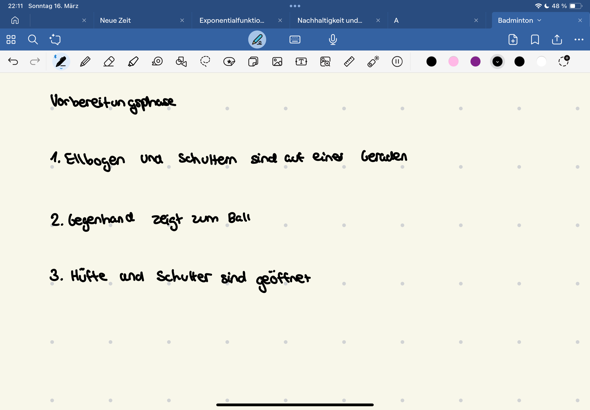This screenshot has height=410, width=590.
Task: Select the shapes tool
Action: [181, 62]
